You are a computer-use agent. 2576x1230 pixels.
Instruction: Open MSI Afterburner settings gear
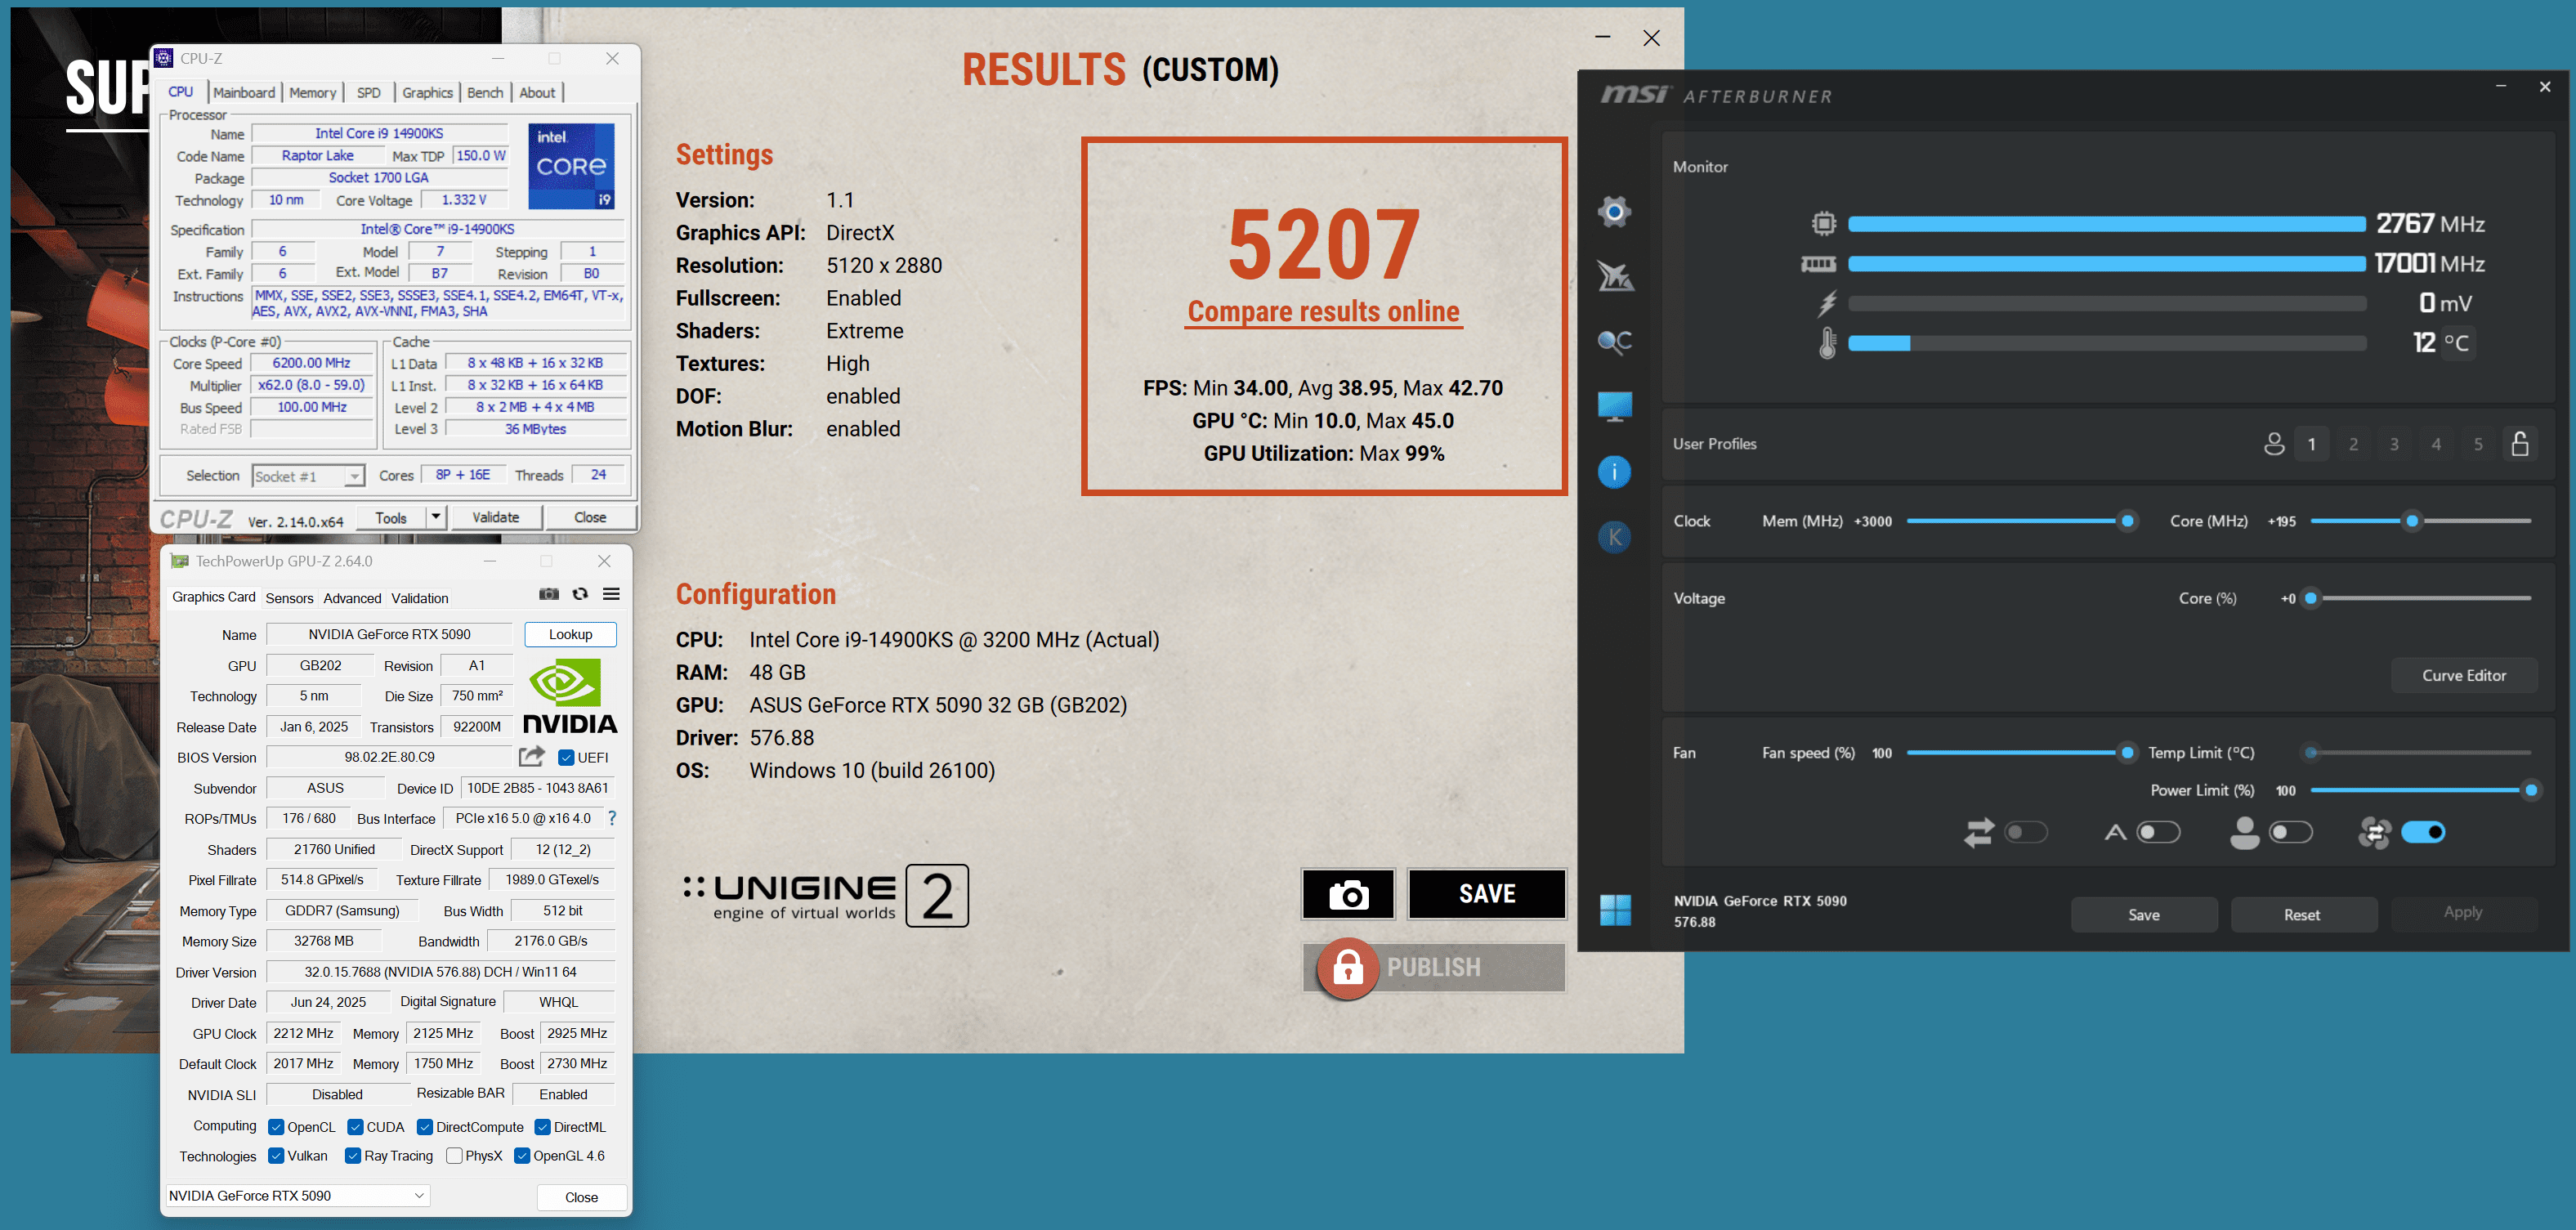(1615, 211)
